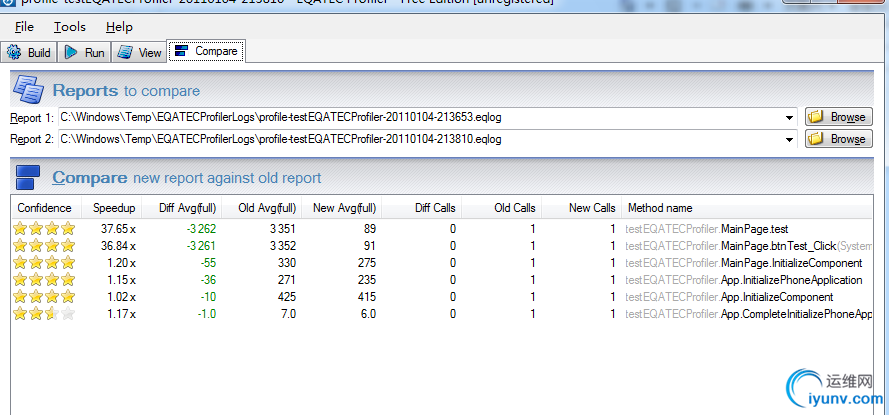This screenshot has width=889, height=415.
Task: Click the -10 diff average value
Action: point(208,297)
